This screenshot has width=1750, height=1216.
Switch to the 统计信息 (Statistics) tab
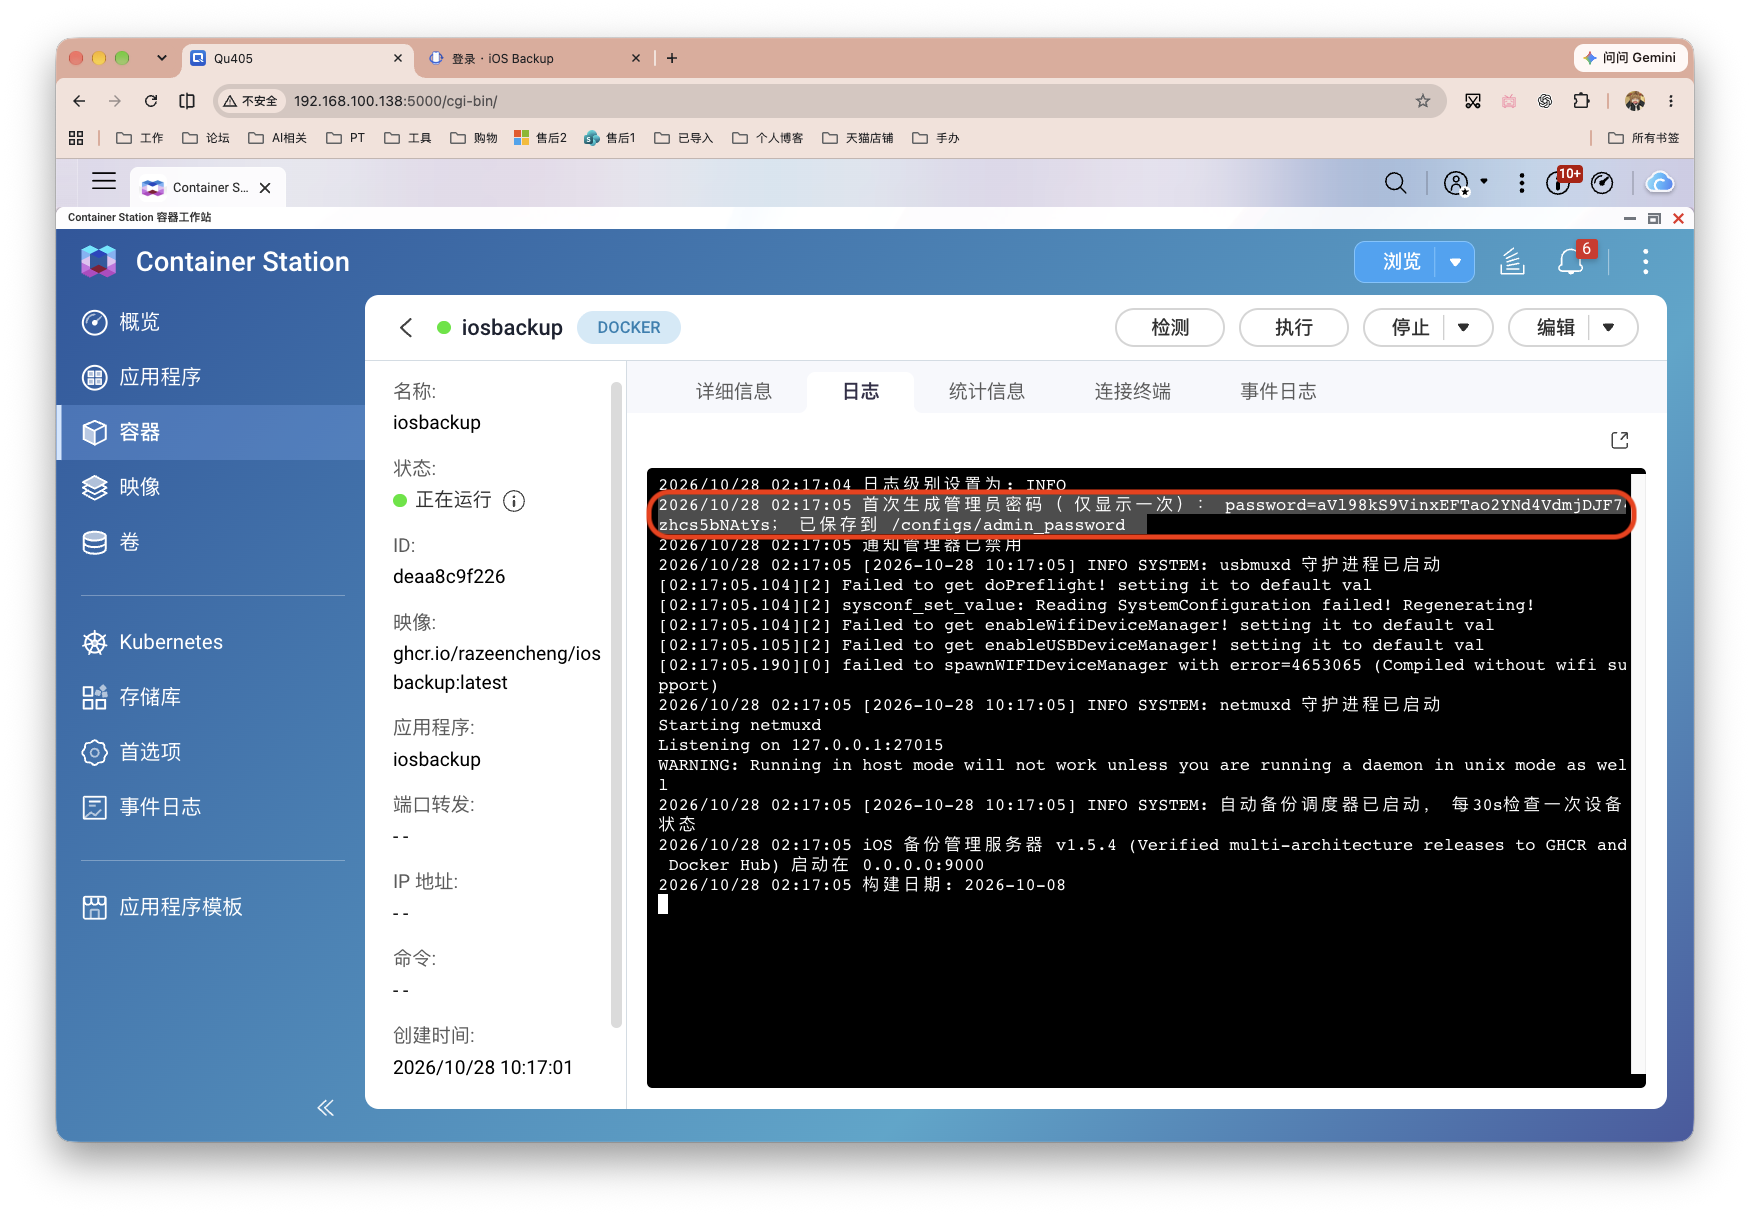pyautogui.click(x=986, y=392)
